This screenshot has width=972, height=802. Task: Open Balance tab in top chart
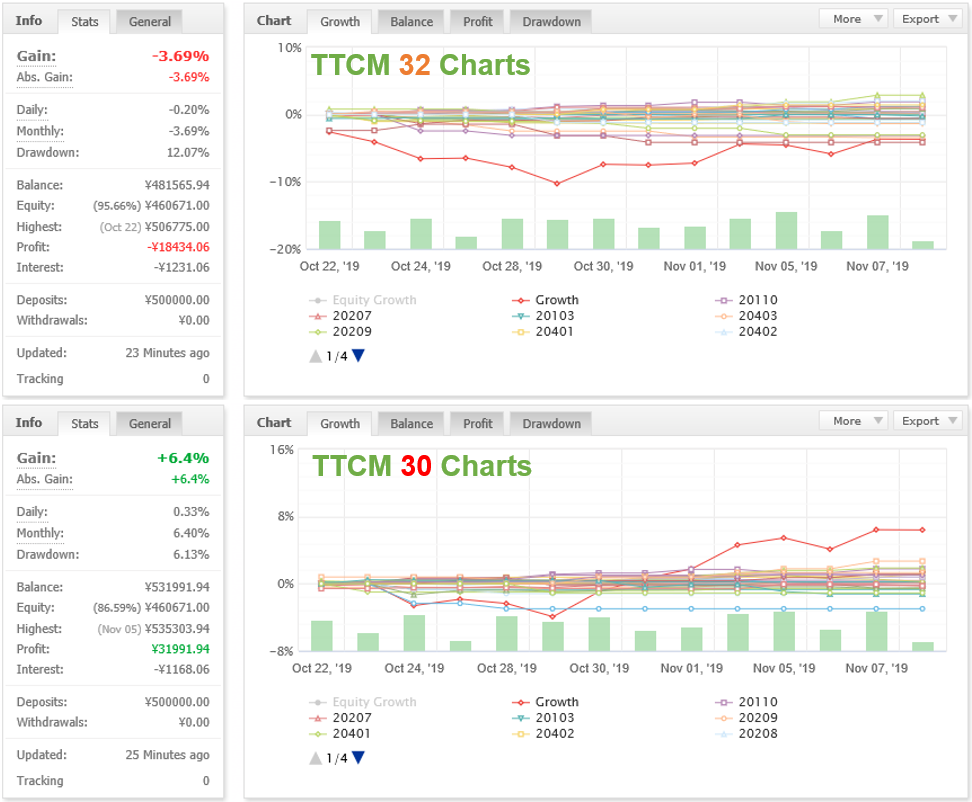coord(411,22)
